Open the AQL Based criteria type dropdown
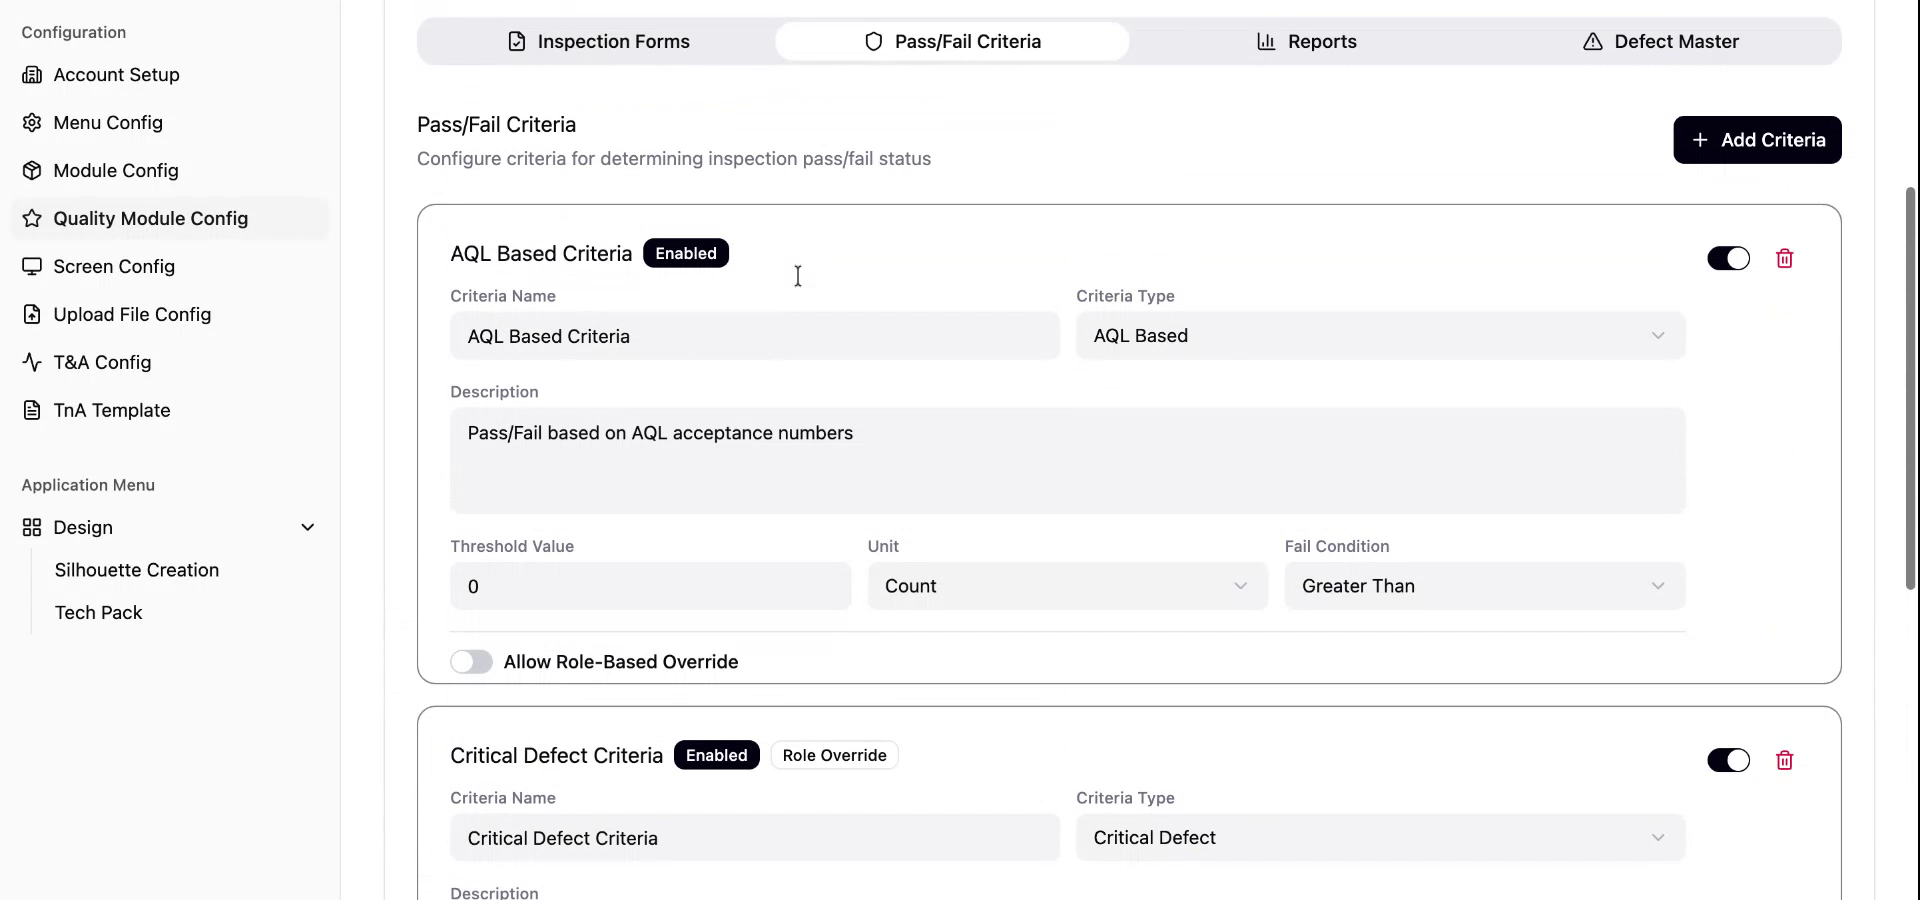Viewport: 1920px width, 900px height. pyautogui.click(x=1380, y=336)
